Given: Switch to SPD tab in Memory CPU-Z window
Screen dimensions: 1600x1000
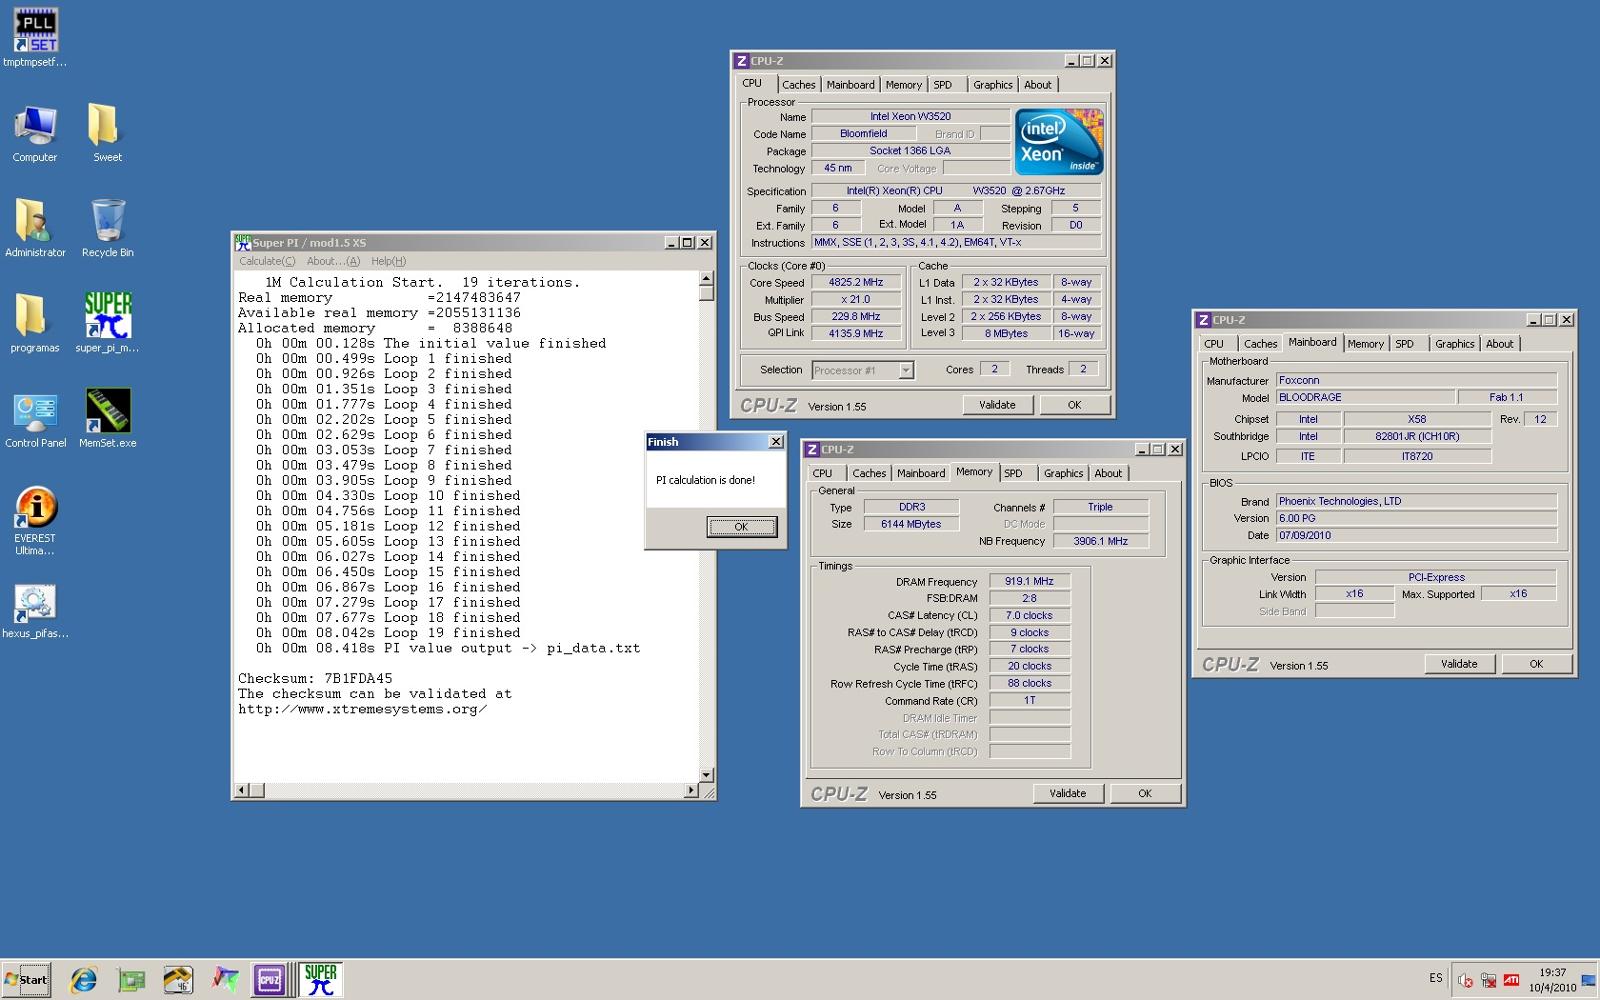Looking at the screenshot, I should [1013, 474].
